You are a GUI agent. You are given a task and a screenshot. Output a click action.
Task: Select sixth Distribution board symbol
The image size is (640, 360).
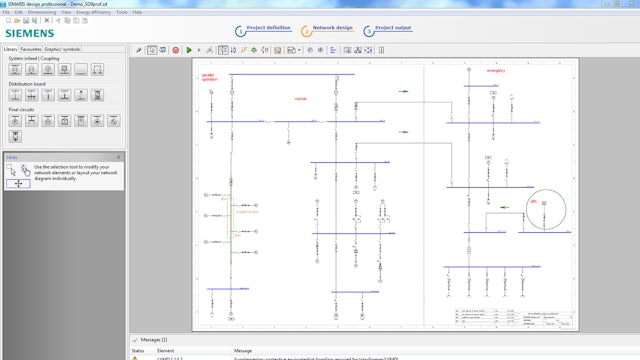point(97,95)
